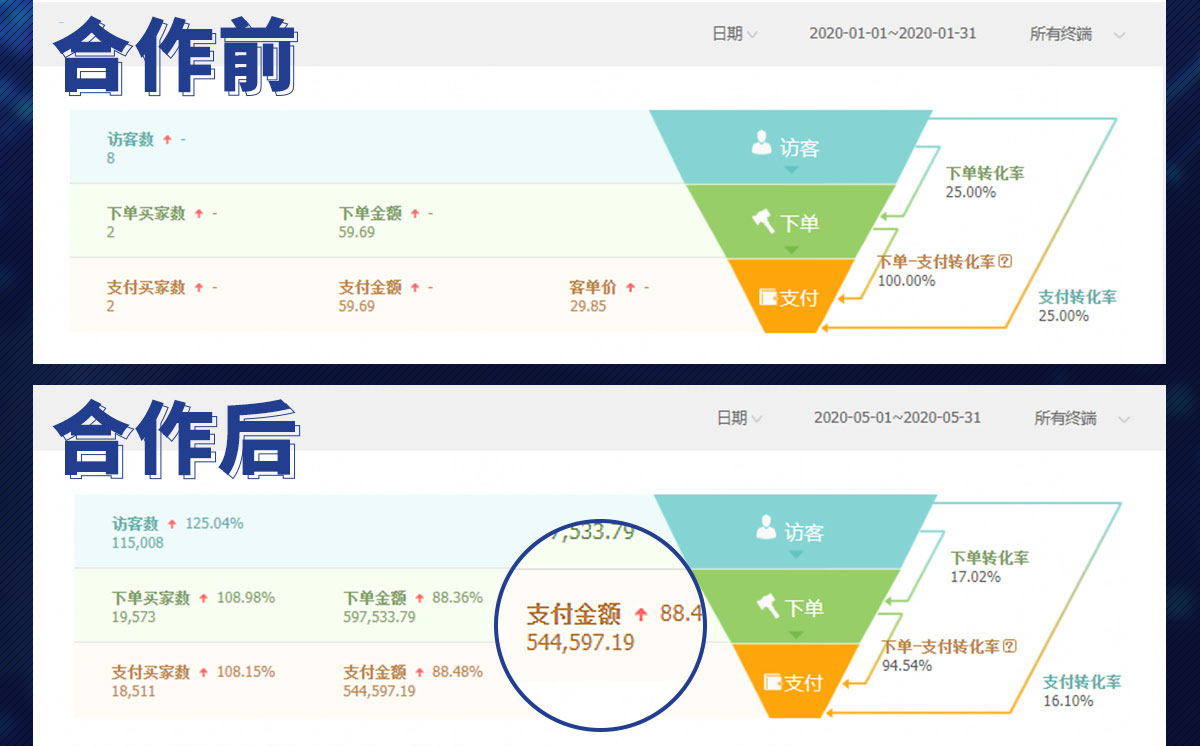
Task: Click help icon beside 下单-支付转化率 94.54%
Action: 1009,647
